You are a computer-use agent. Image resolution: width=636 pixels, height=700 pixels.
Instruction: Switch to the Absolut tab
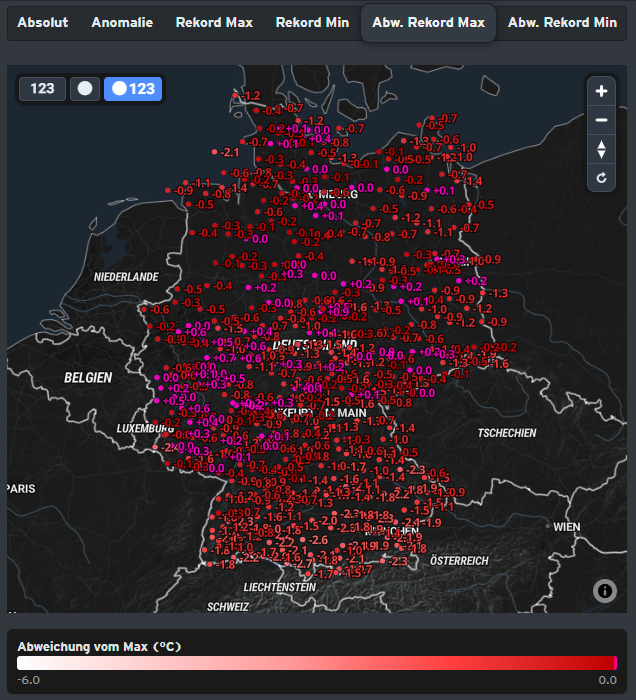click(x=43, y=22)
